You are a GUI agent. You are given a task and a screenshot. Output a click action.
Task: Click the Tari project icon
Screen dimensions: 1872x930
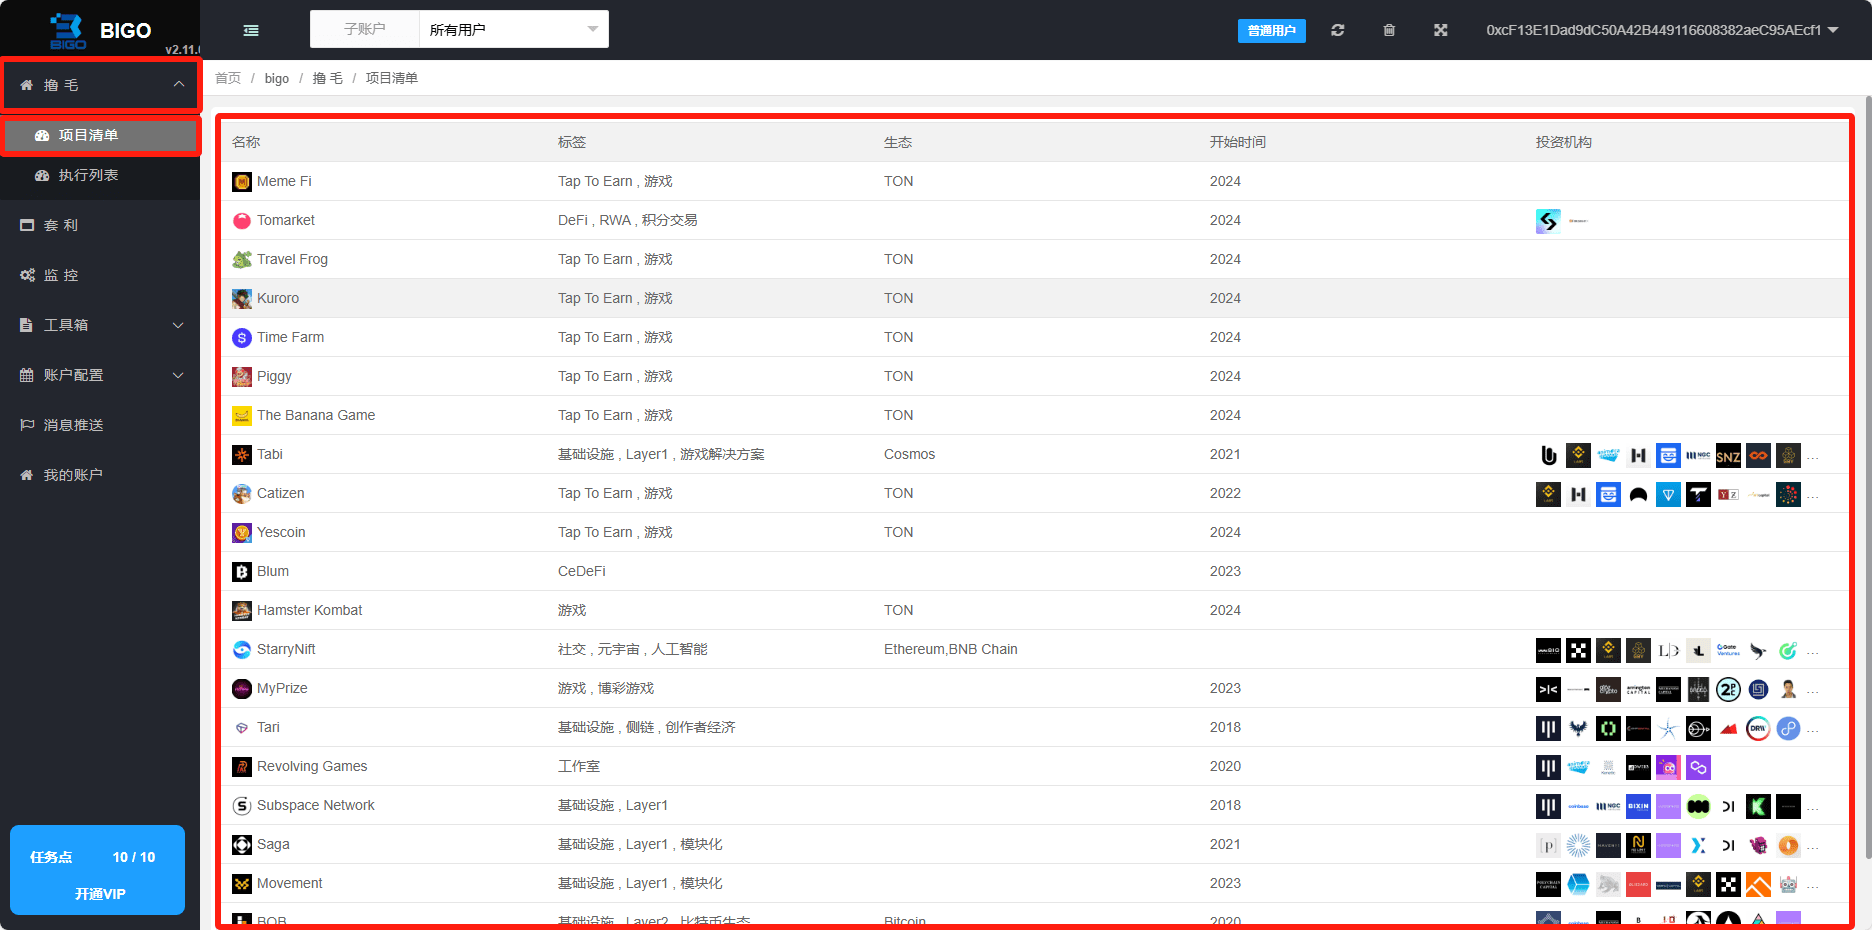(242, 728)
